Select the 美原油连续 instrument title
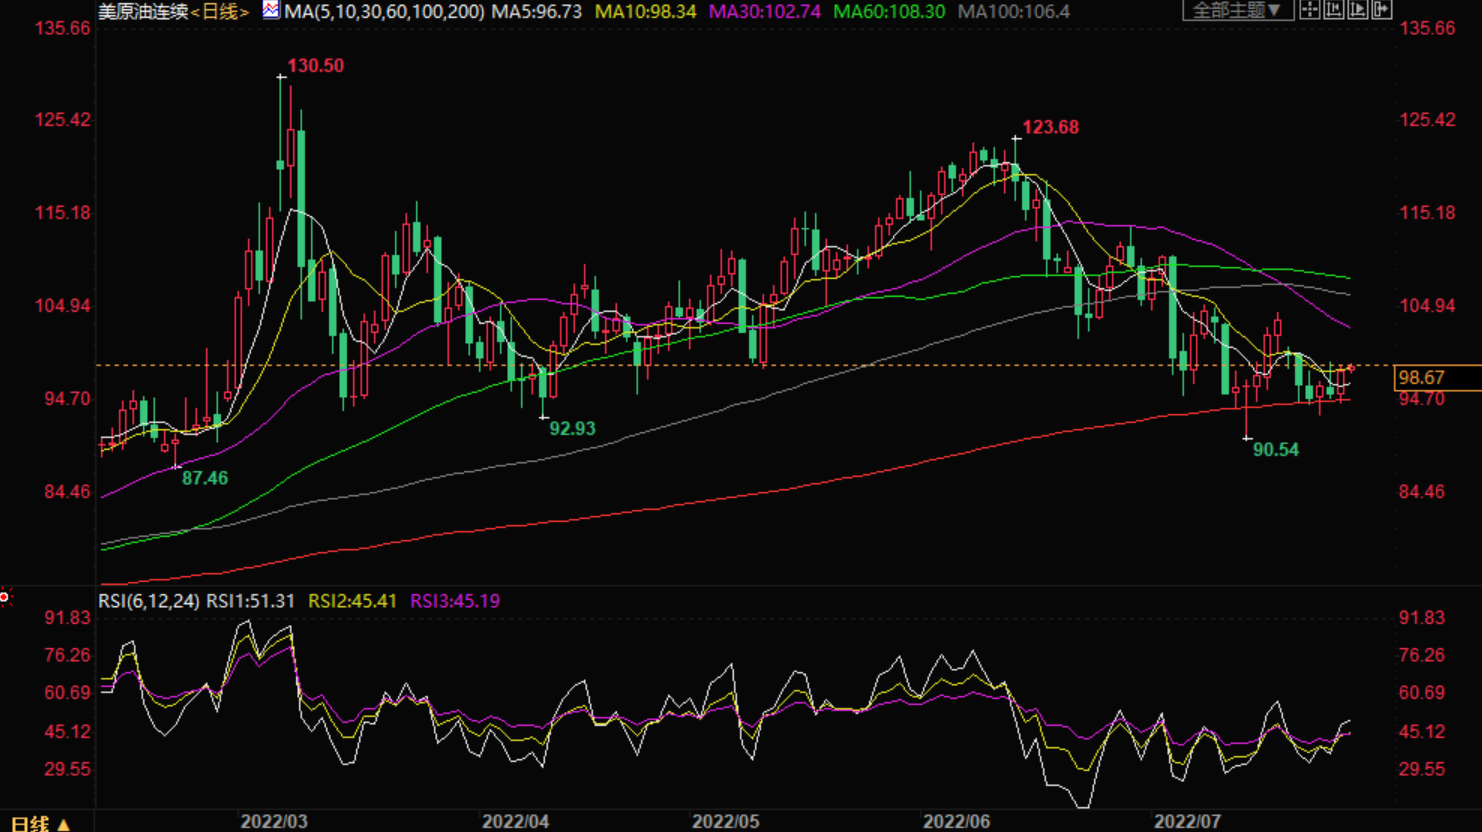This screenshot has height=832, width=1482. coord(143,12)
